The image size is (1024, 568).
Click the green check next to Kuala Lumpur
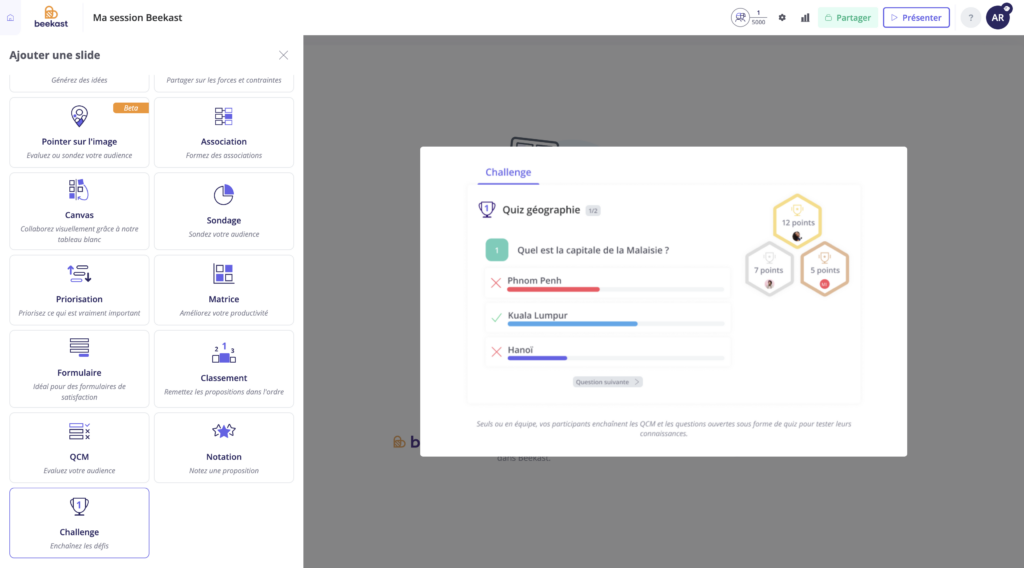point(496,317)
